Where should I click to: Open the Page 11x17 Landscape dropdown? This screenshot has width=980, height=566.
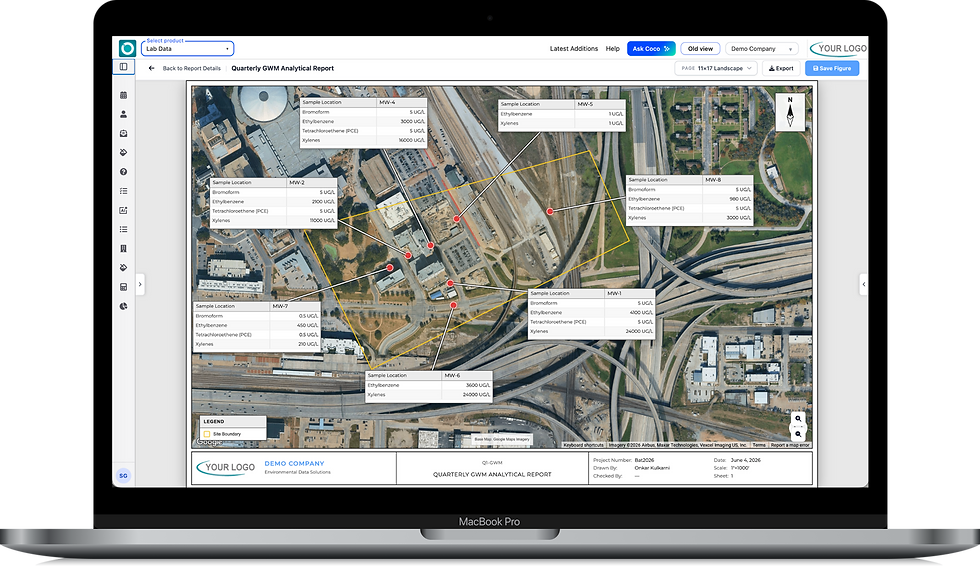pyautogui.click(x=716, y=68)
